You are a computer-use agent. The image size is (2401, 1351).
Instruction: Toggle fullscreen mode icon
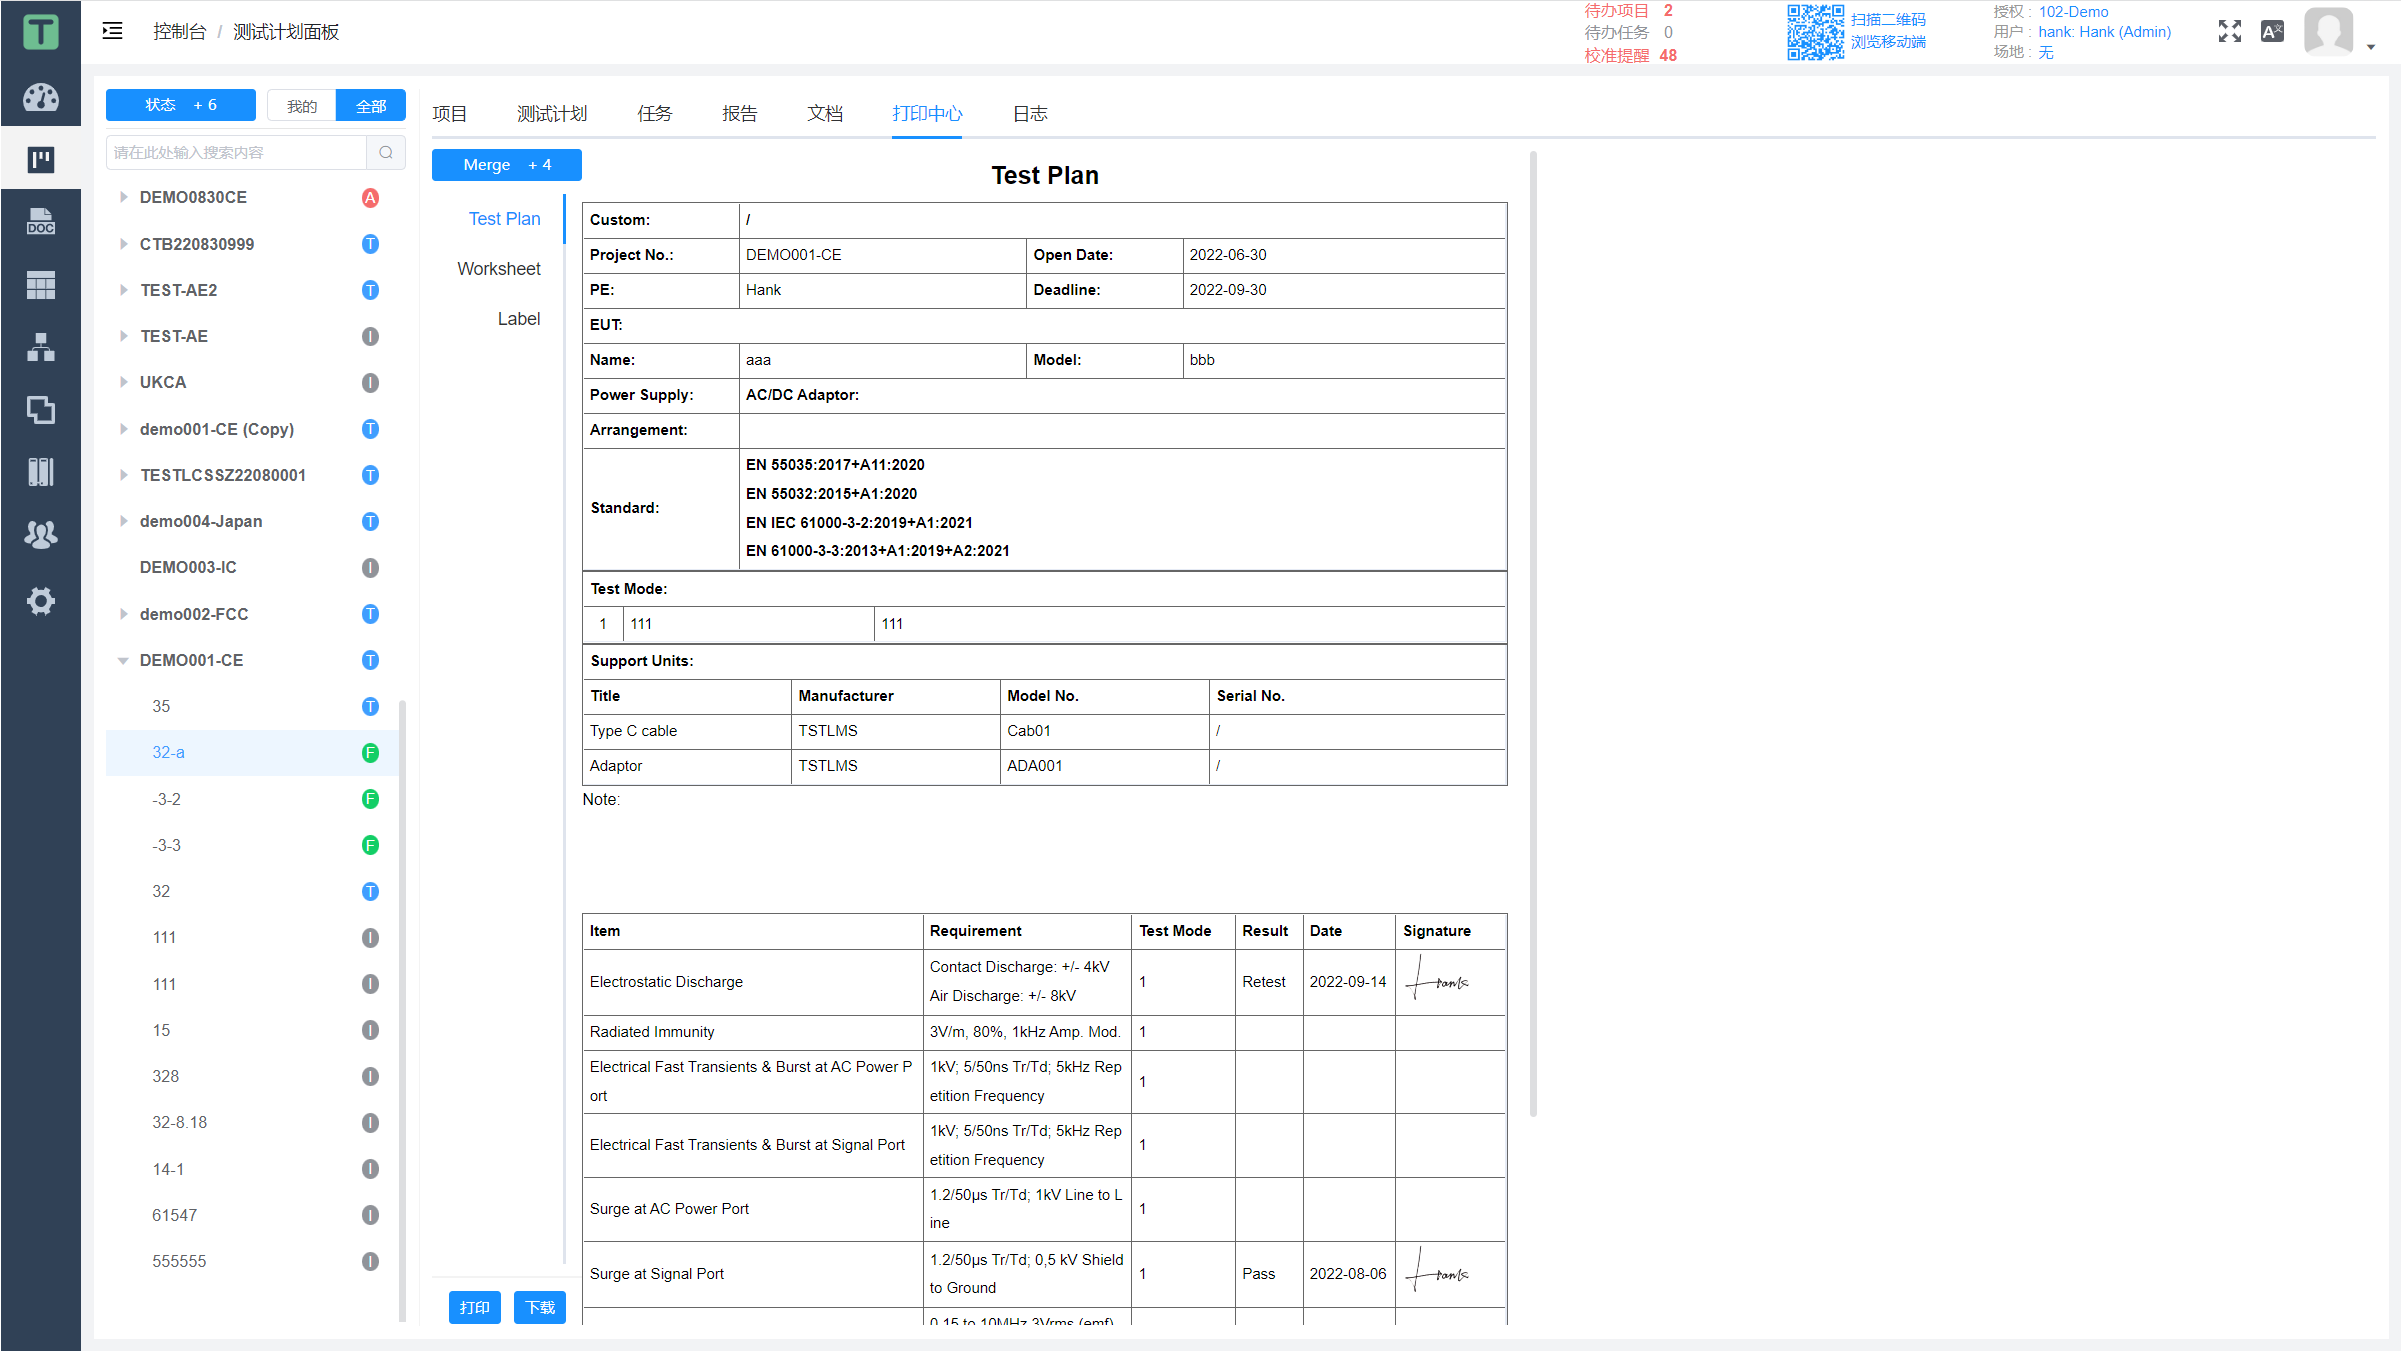(2229, 31)
